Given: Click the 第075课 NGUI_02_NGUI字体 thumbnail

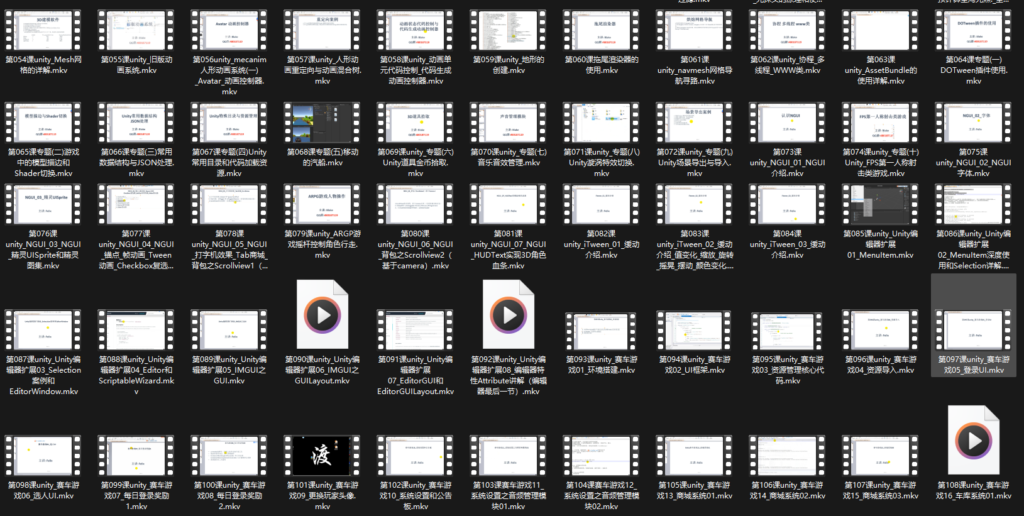Looking at the screenshot, I should [x=973, y=122].
